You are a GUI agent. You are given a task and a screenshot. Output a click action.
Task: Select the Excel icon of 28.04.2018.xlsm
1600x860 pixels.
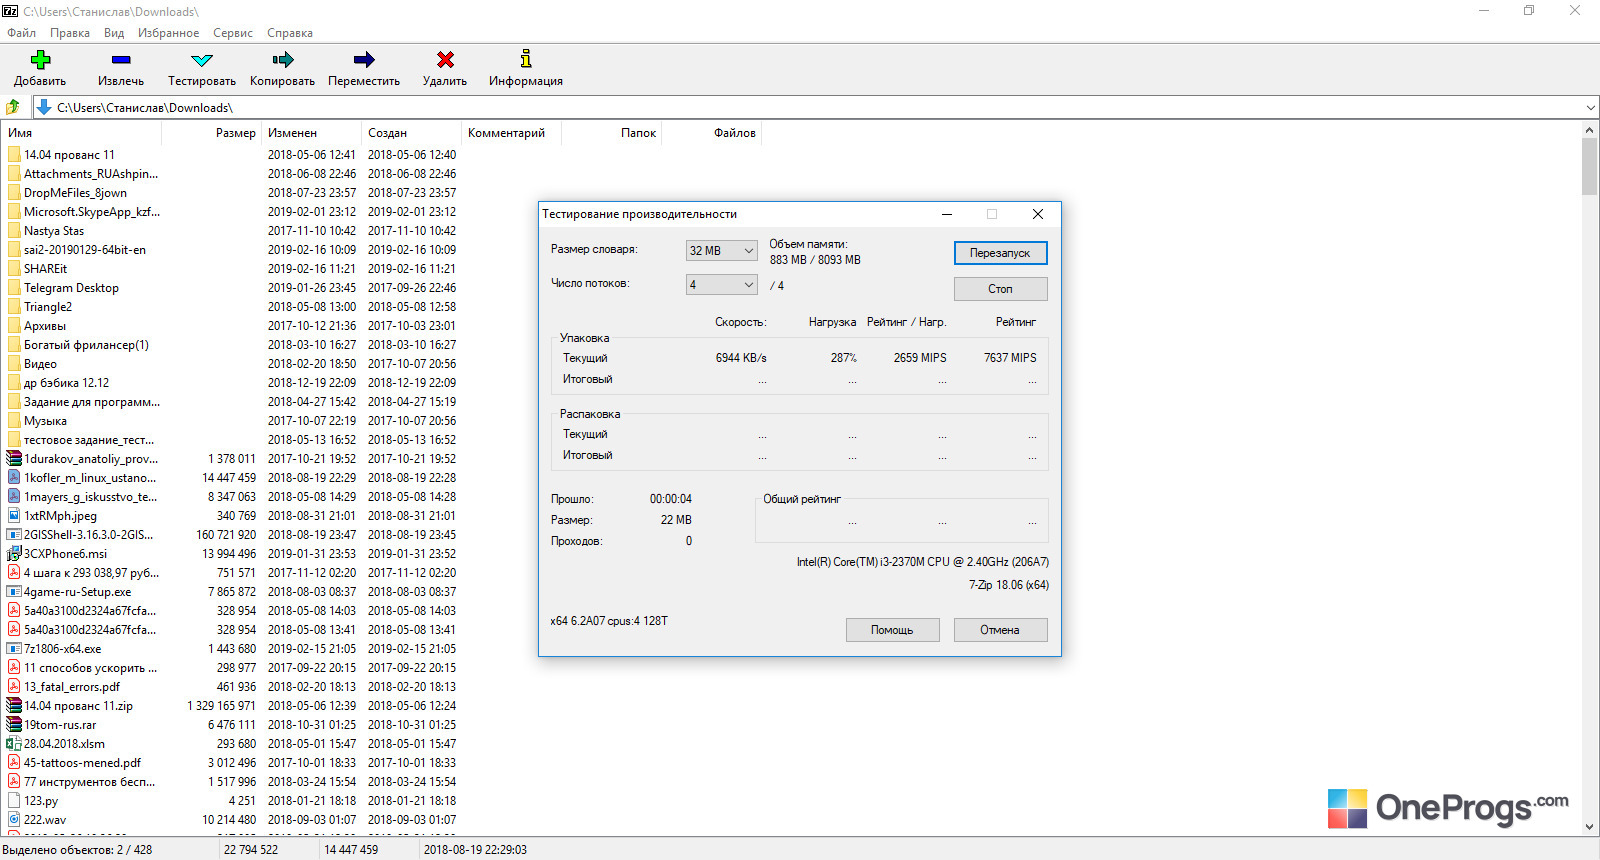click(x=14, y=744)
